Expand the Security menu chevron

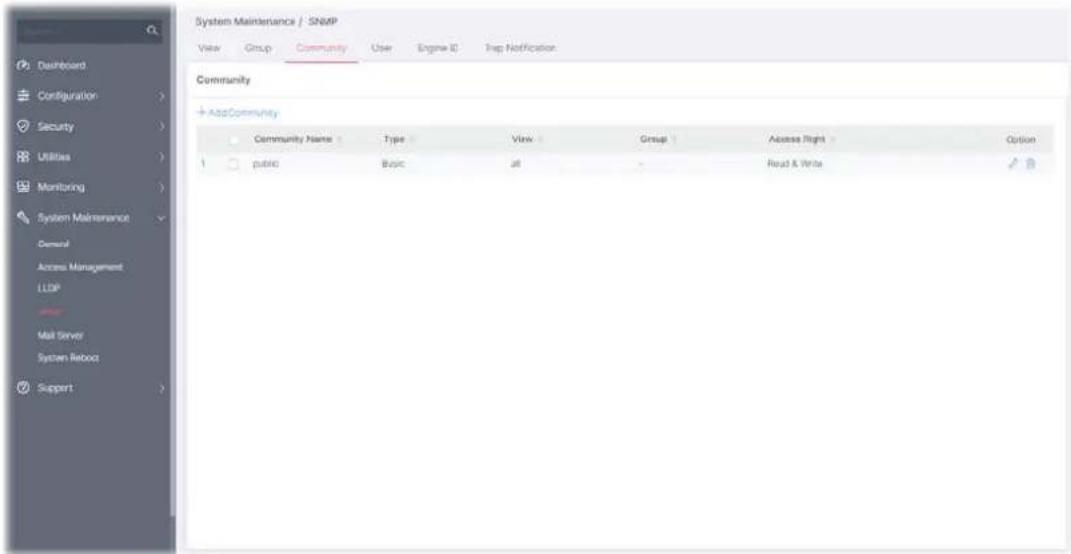[x=161, y=126]
